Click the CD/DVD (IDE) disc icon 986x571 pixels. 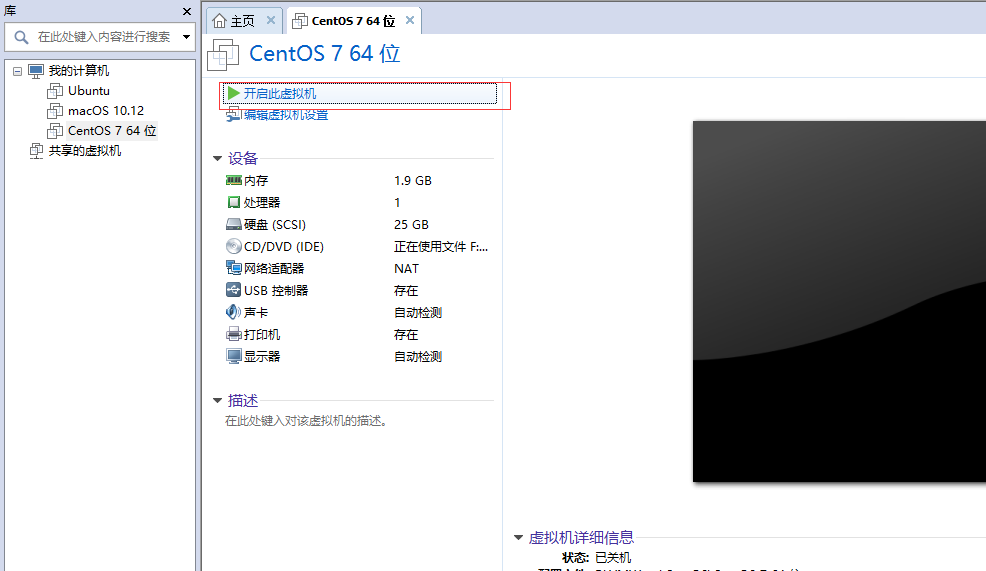(x=233, y=247)
